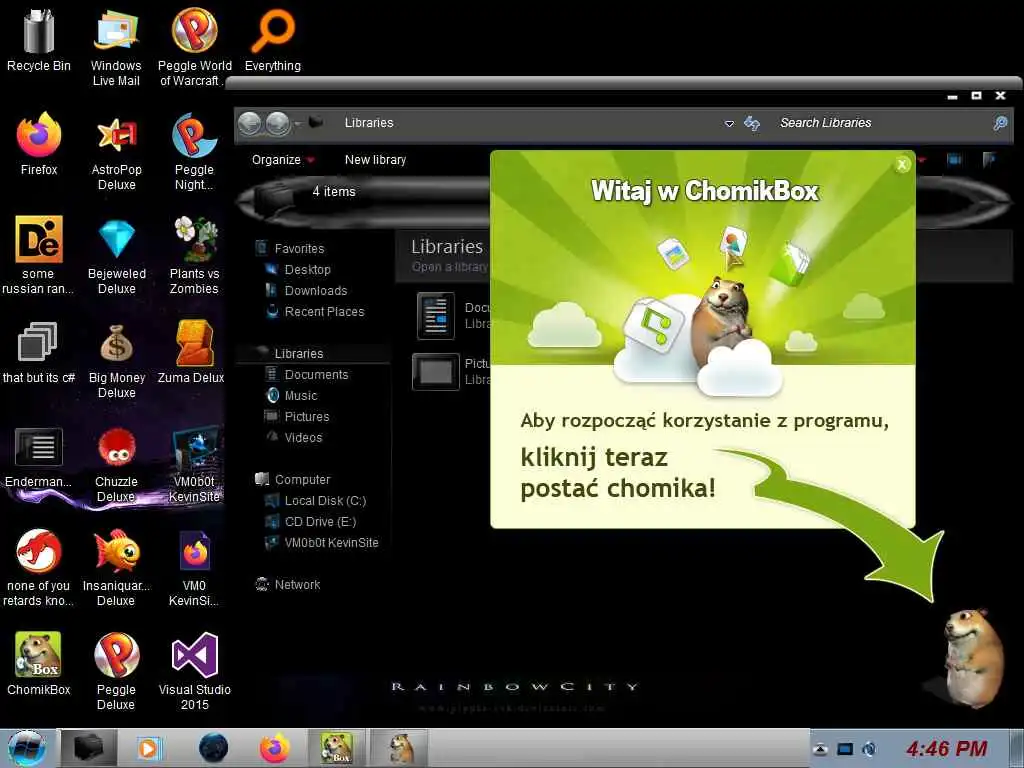This screenshot has height=768, width=1024.
Task: Open the Peggle Nights shortcut
Action: click(194, 150)
